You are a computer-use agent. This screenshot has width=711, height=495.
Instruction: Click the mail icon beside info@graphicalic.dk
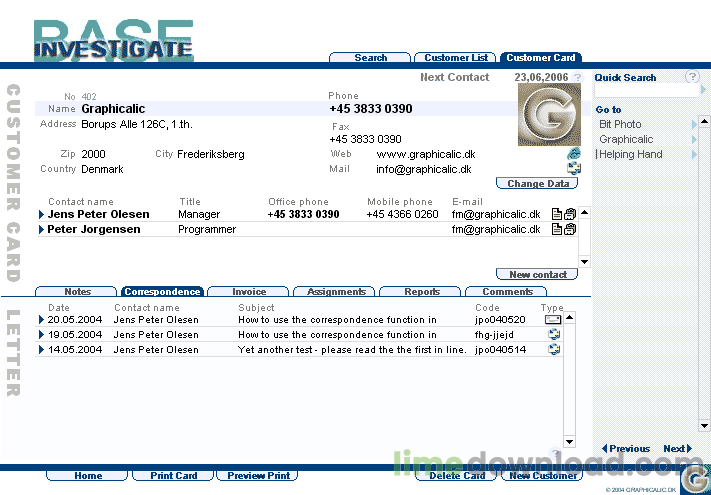click(x=574, y=169)
